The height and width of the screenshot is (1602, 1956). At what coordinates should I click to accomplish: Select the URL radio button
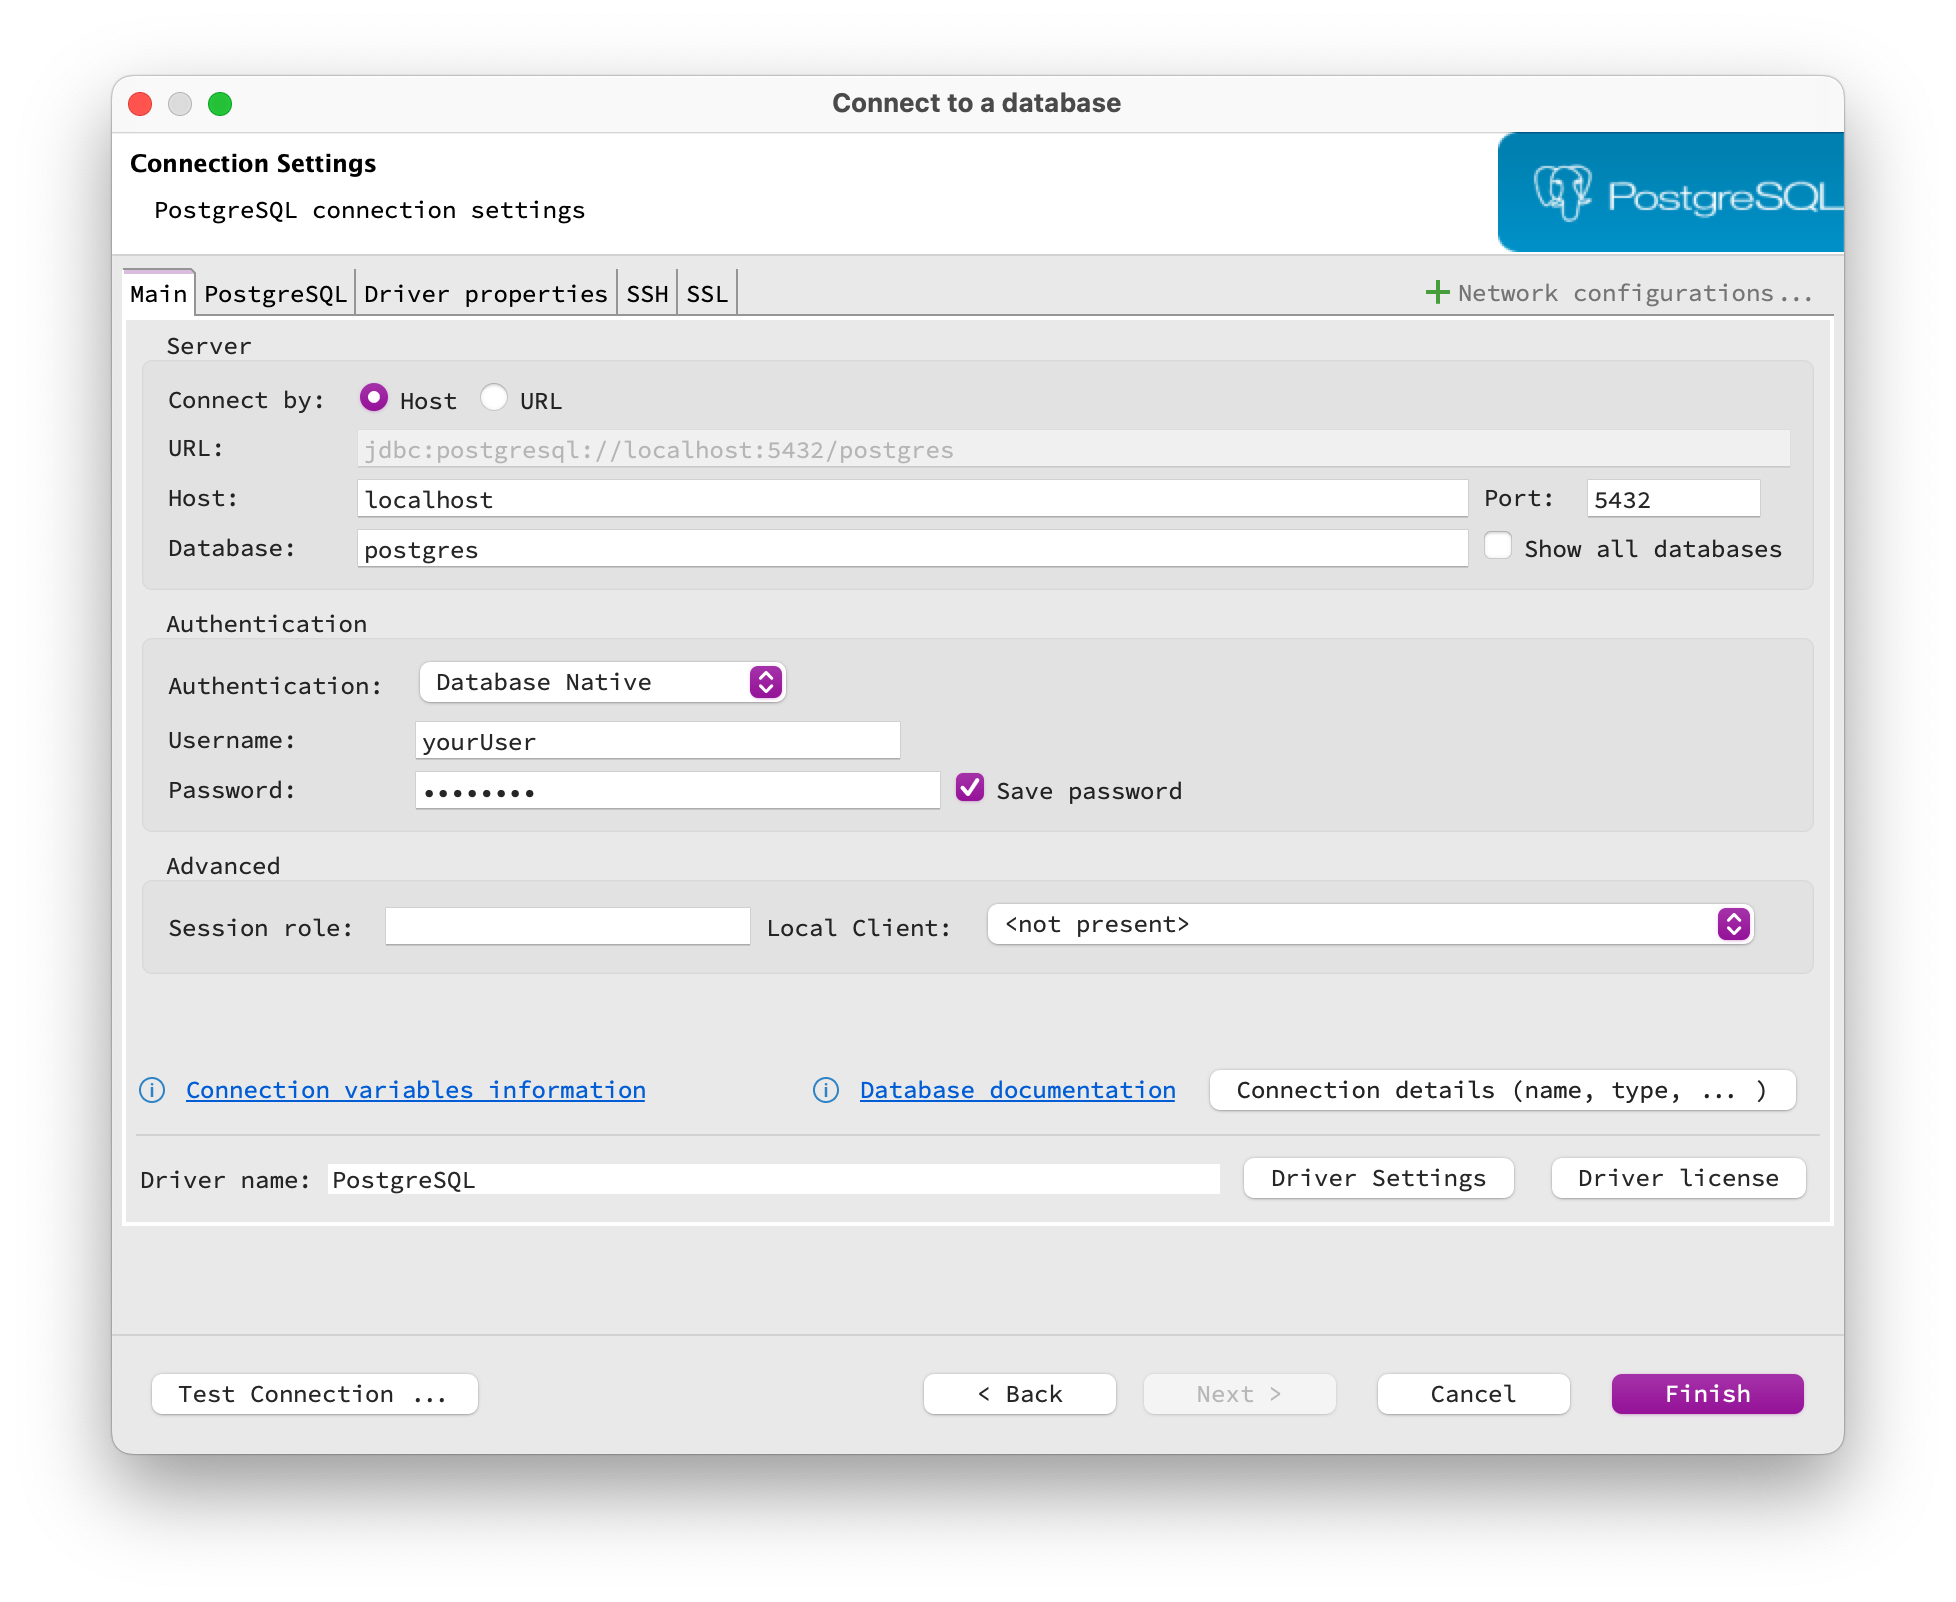click(494, 398)
